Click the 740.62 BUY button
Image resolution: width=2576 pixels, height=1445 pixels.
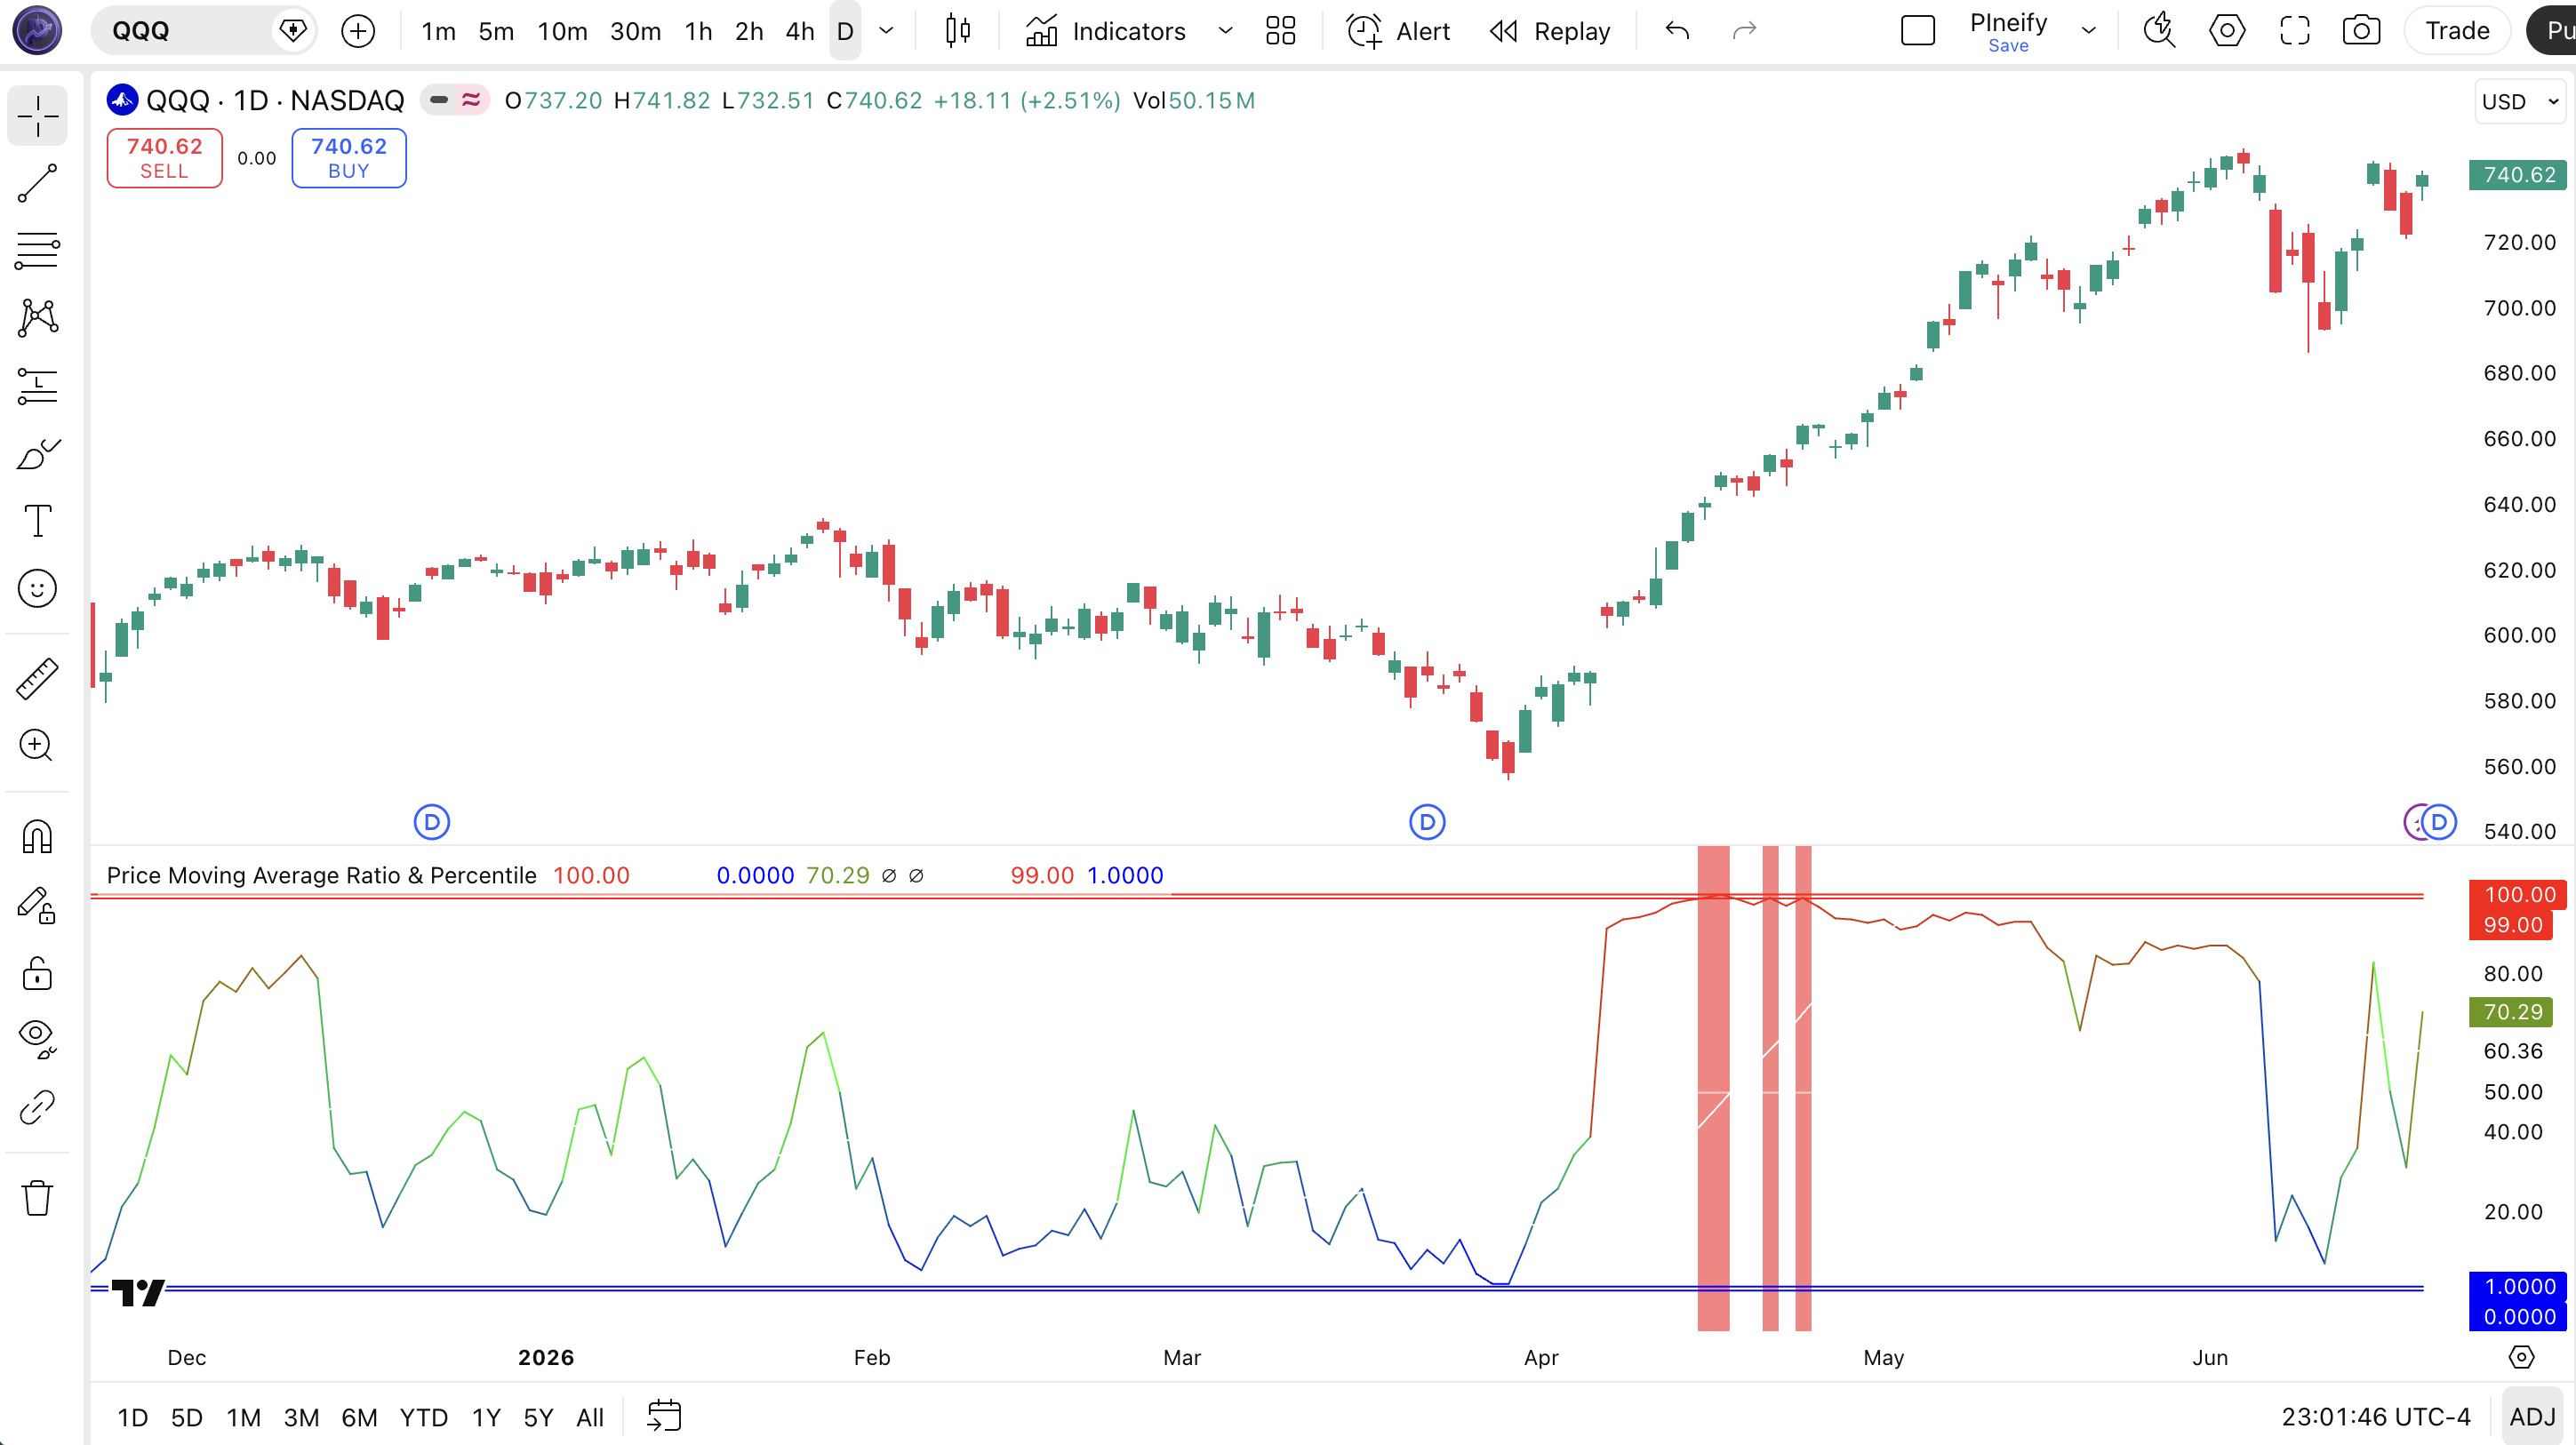pyautogui.click(x=348, y=158)
